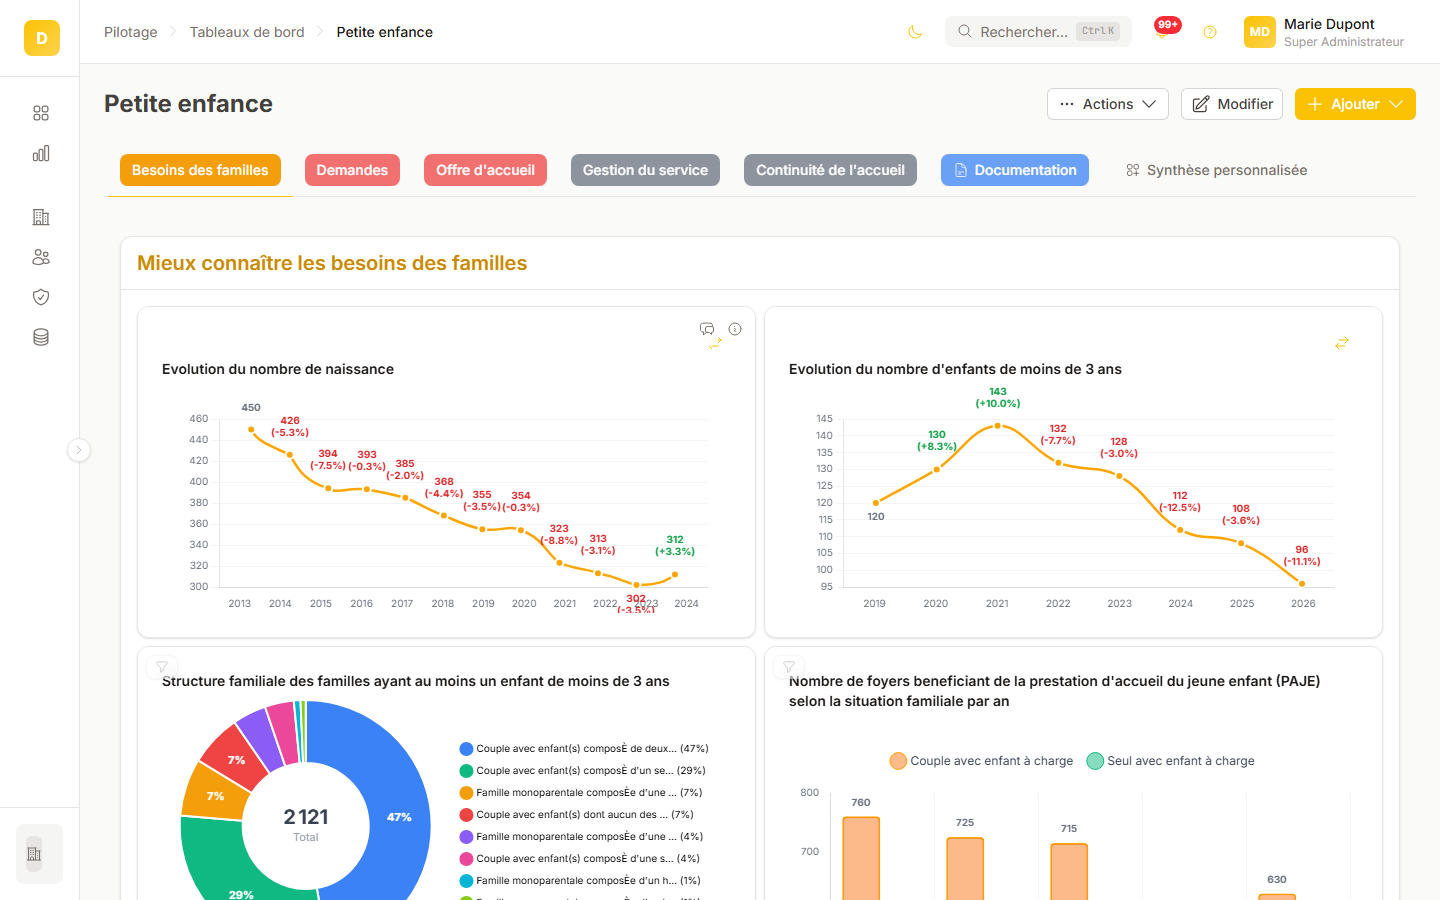Focus the Rechercher search field
This screenshot has height=900, width=1440.
(x=1038, y=31)
